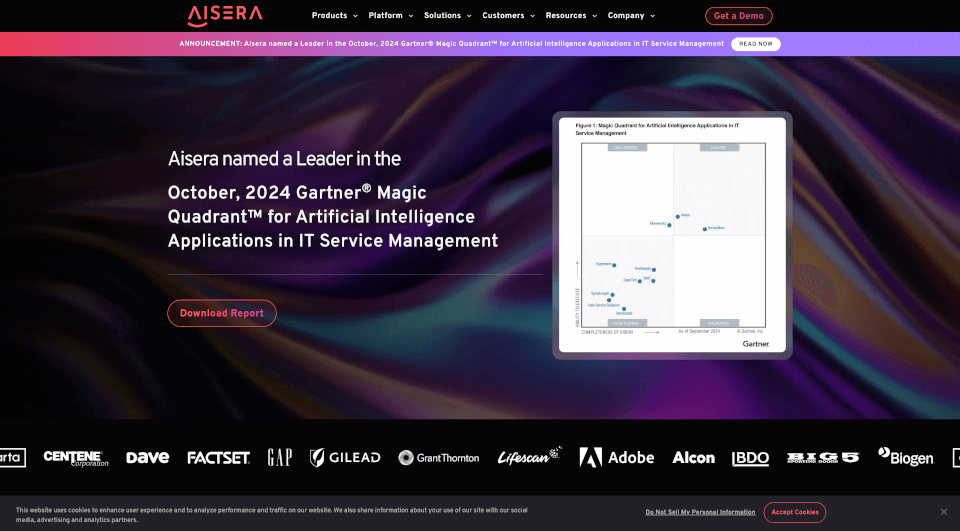Click the Biogen logo
960x531 pixels.
(x=905, y=457)
